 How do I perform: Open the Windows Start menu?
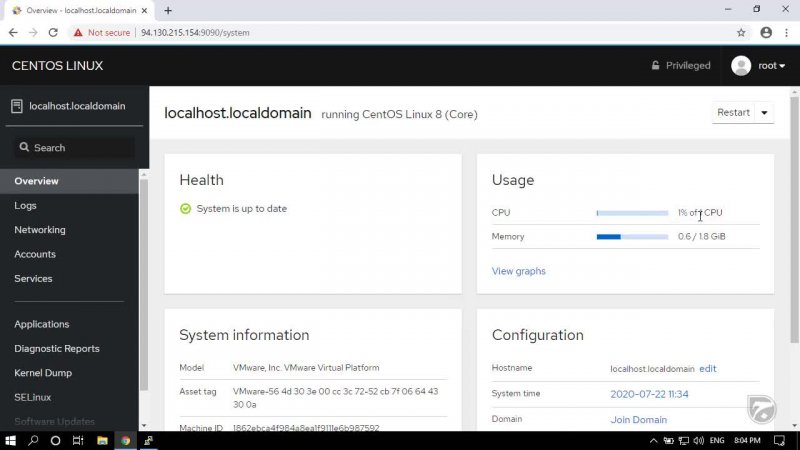[10, 440]
